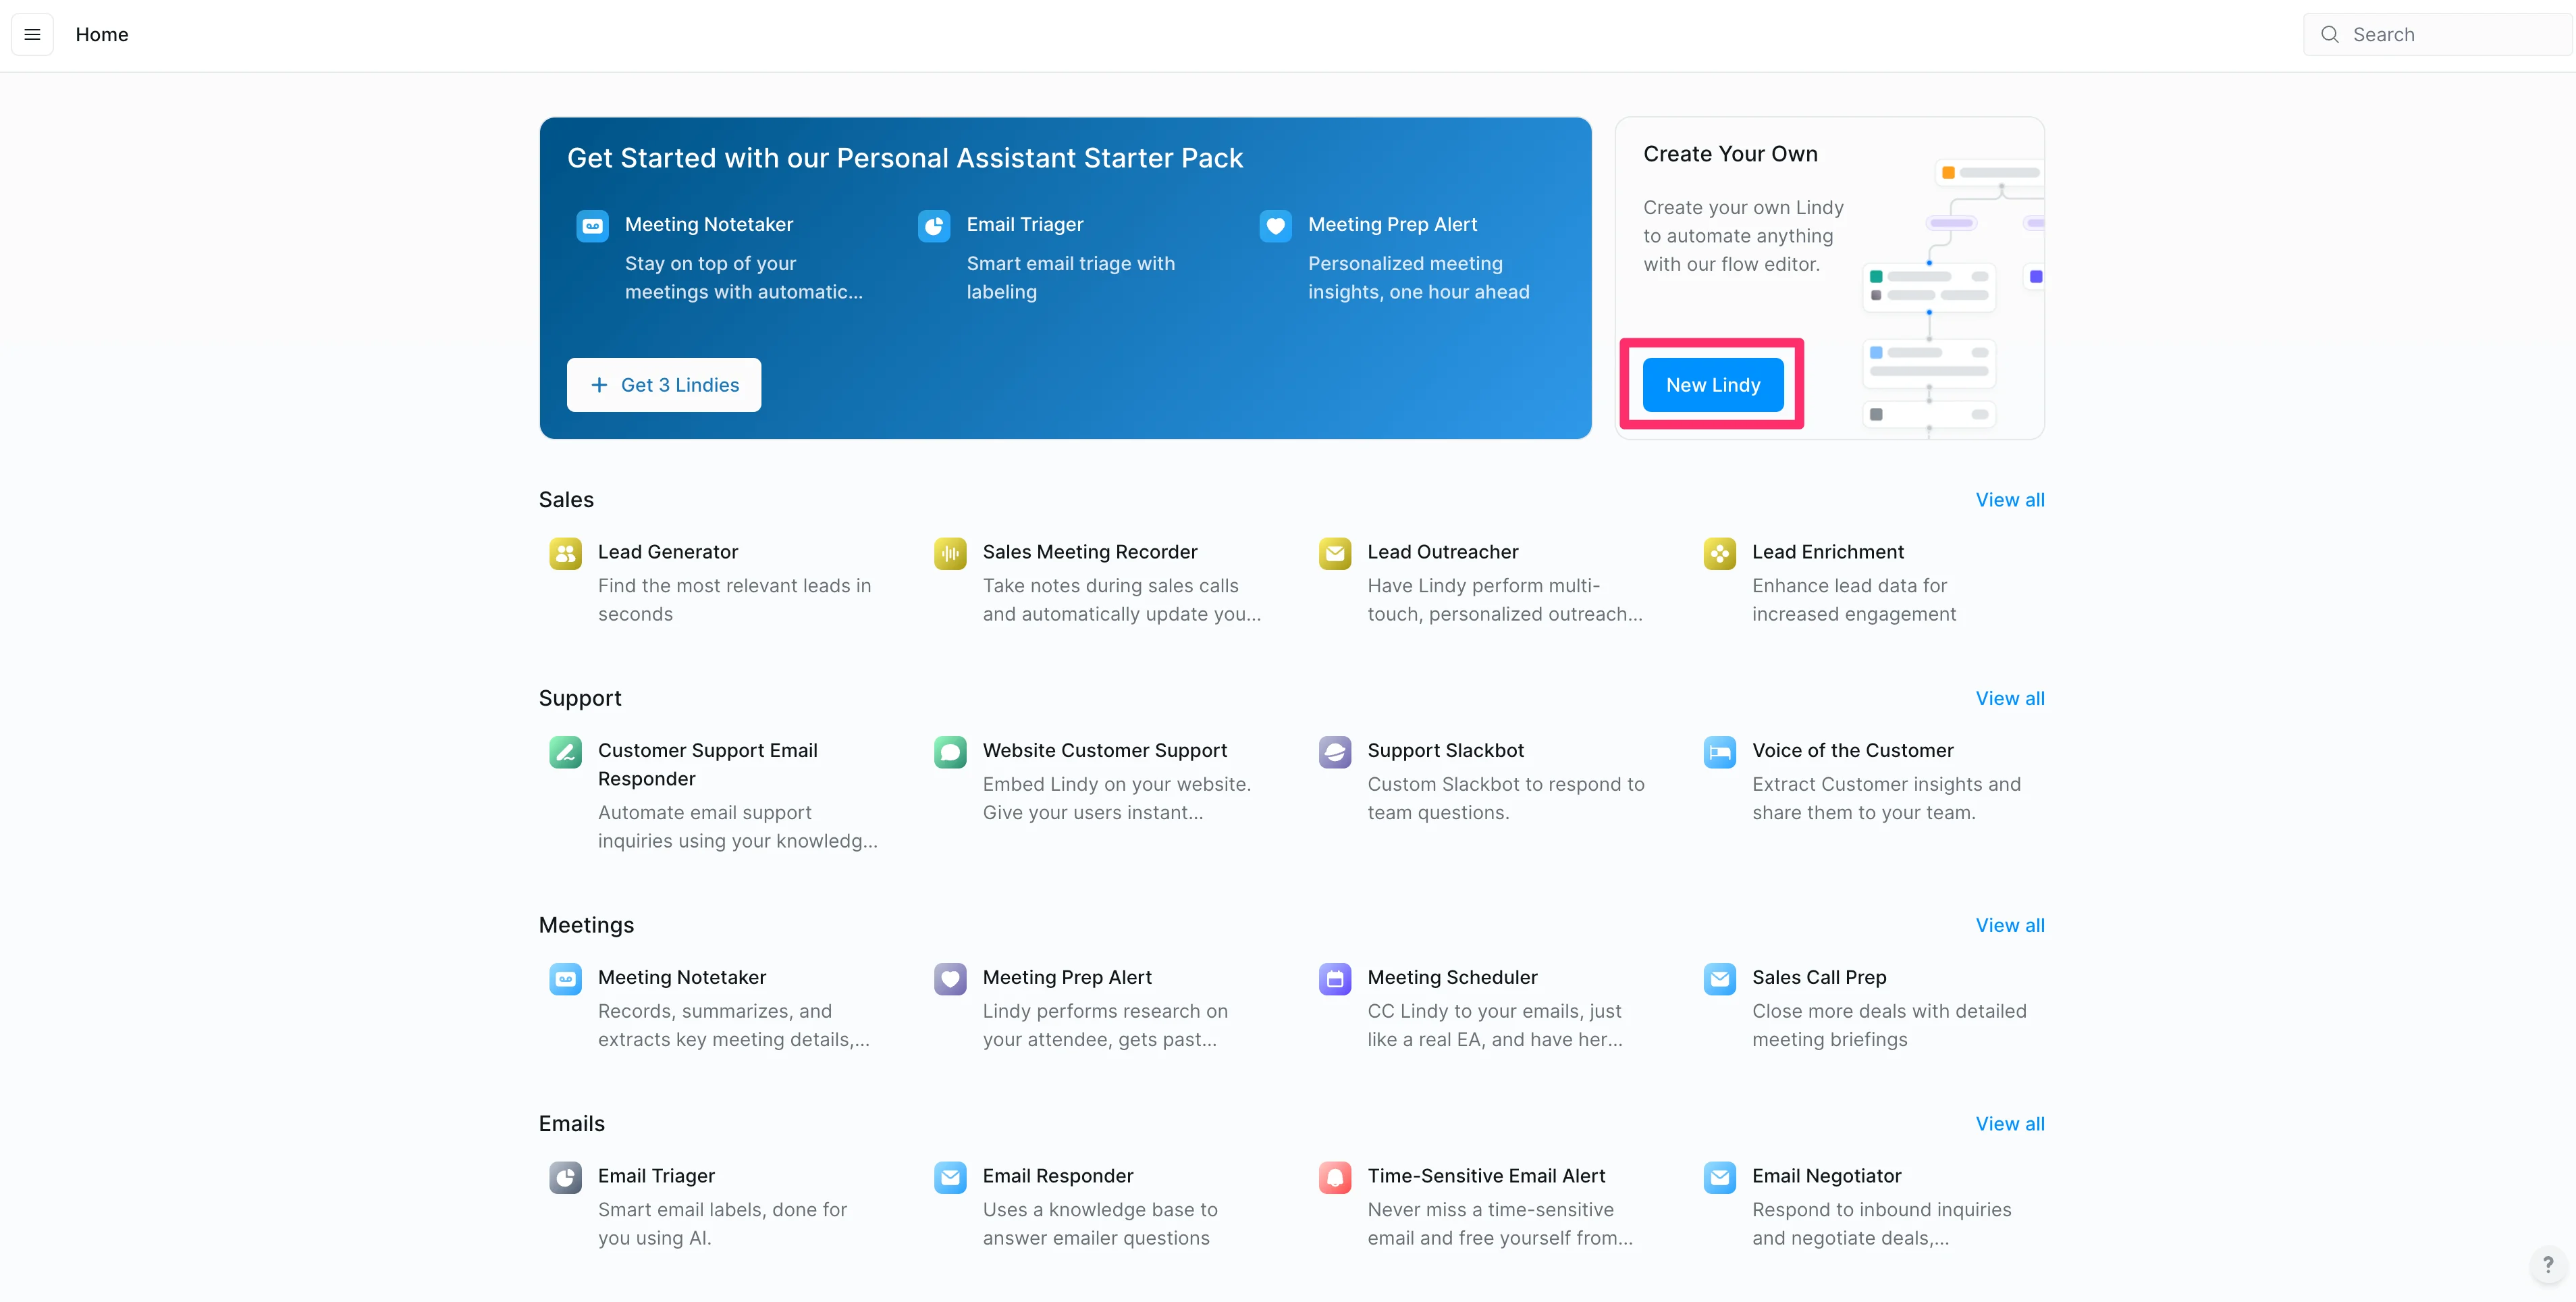The image size is (2576, 1302).
Task: View all Support templates
Action: point(2009,698)
